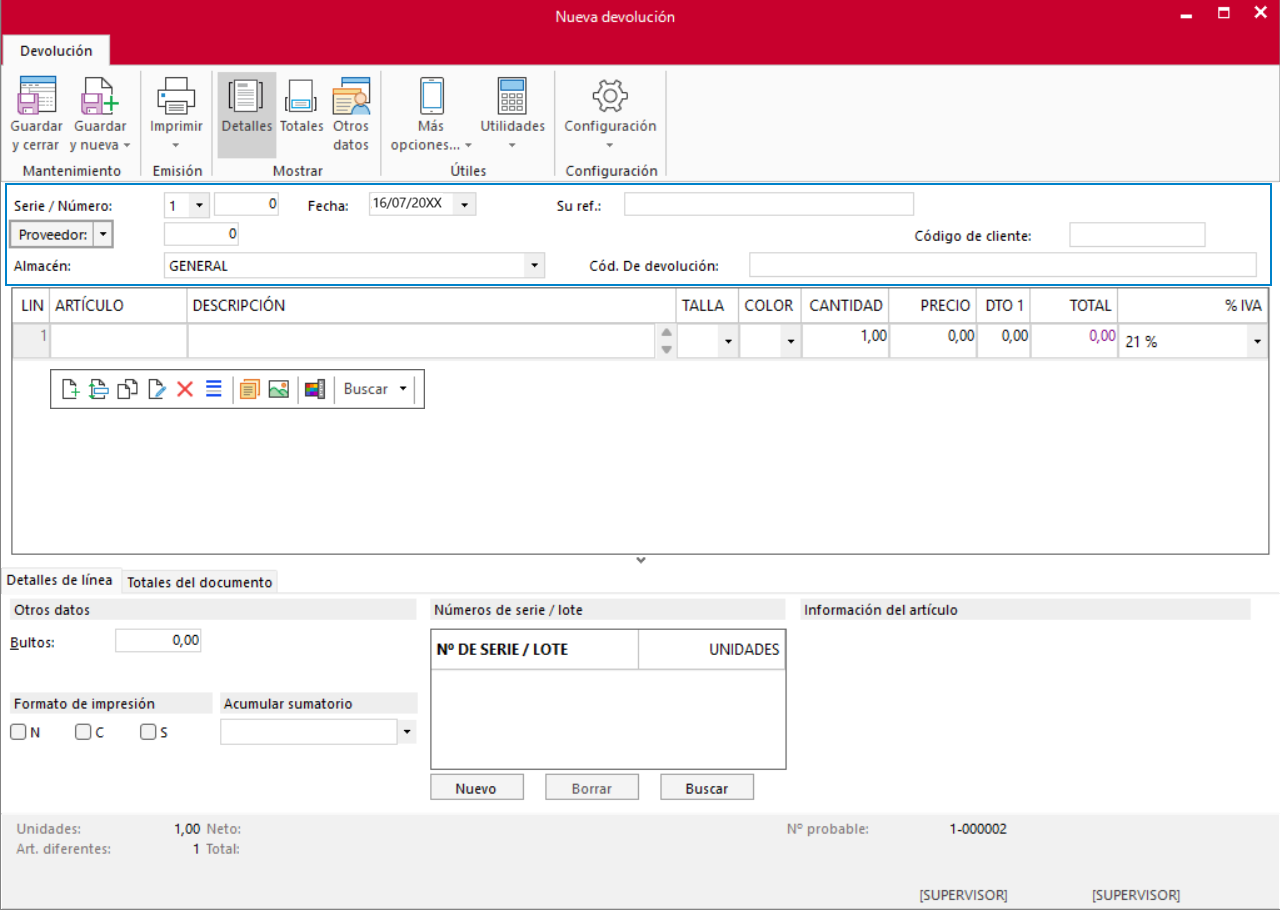The image size is (1280, 912).
Task: Click the probable number 1-000002
Action: pos(978,829)
